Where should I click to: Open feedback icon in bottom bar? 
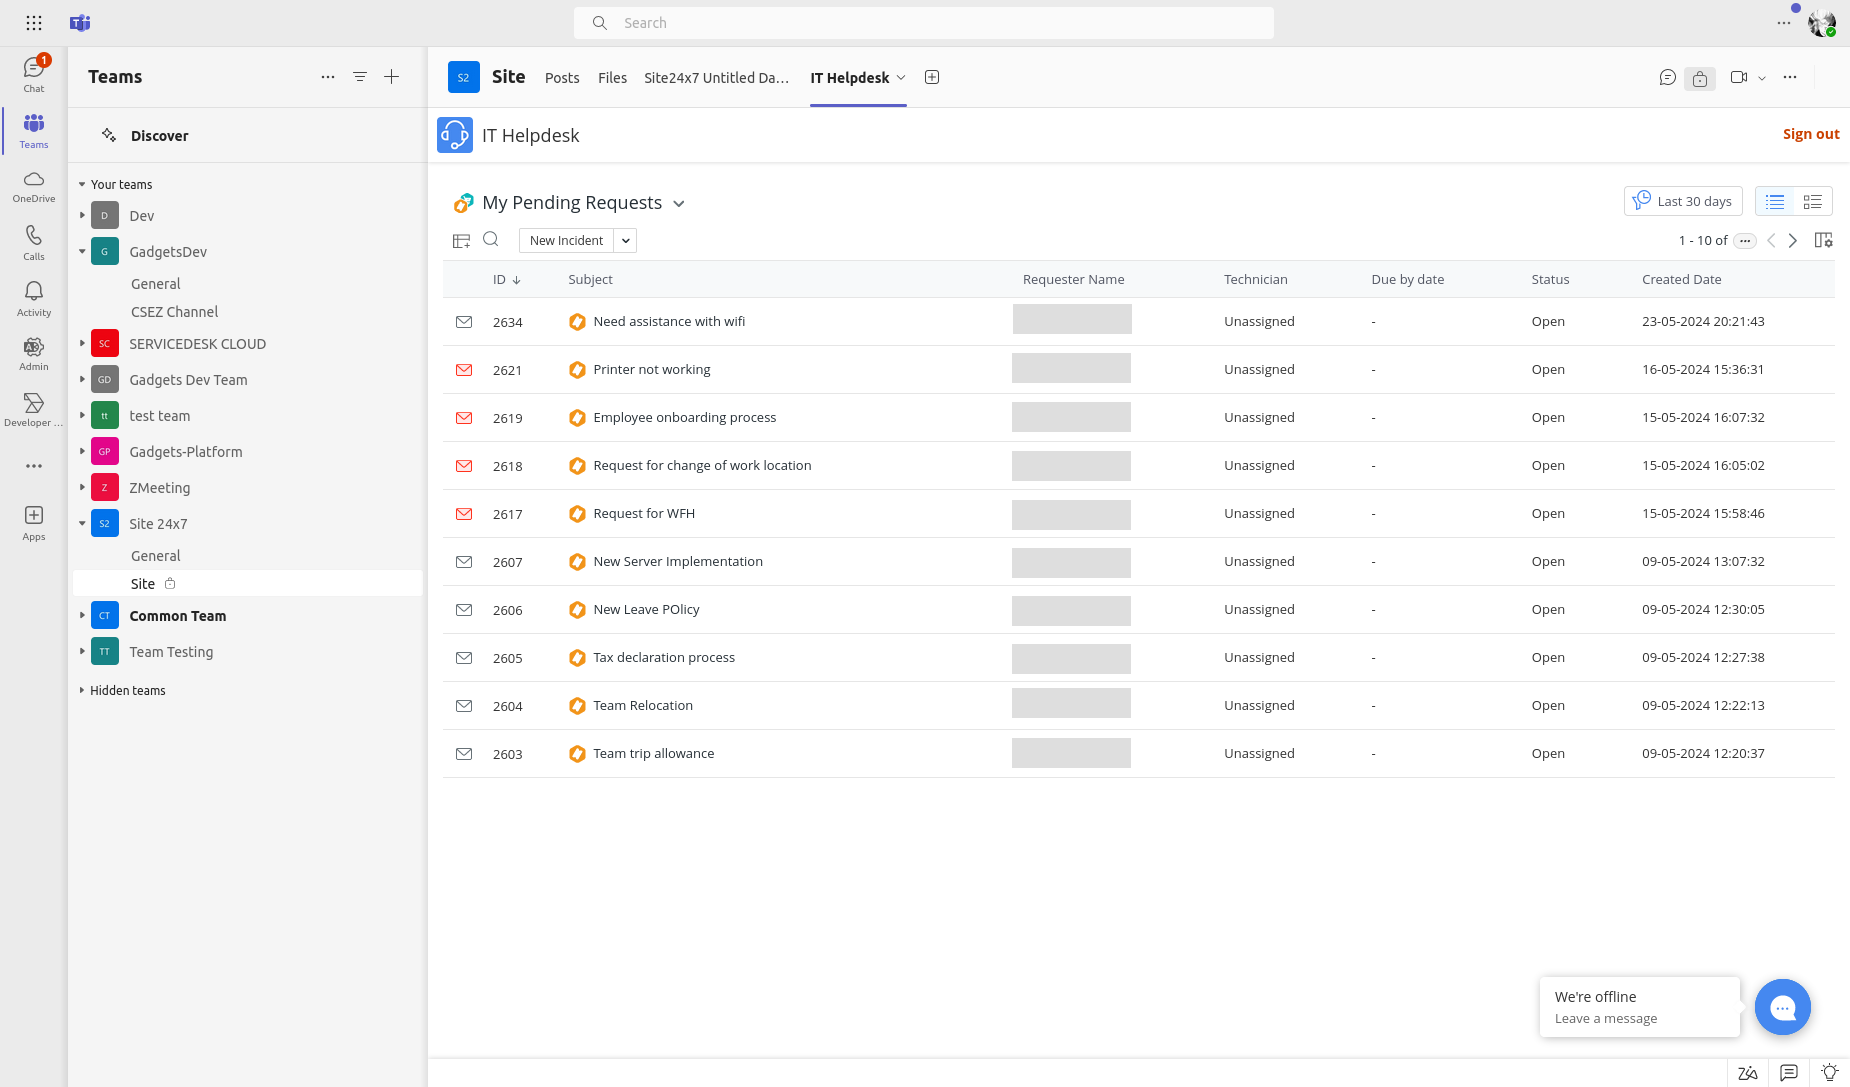1789,1073
